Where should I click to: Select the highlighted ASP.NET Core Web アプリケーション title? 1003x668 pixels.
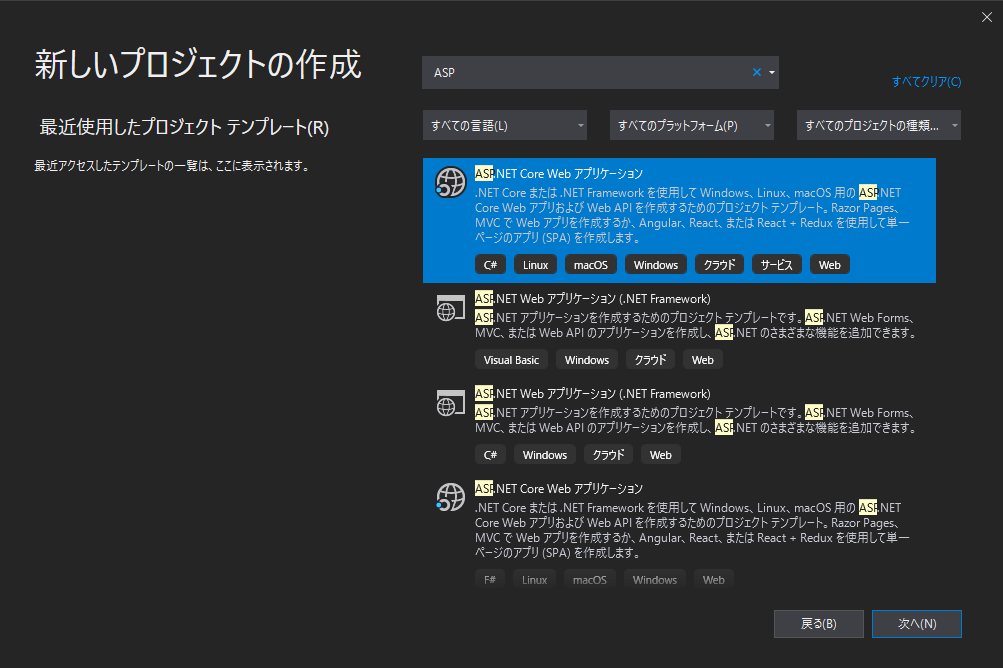(558, 173)
